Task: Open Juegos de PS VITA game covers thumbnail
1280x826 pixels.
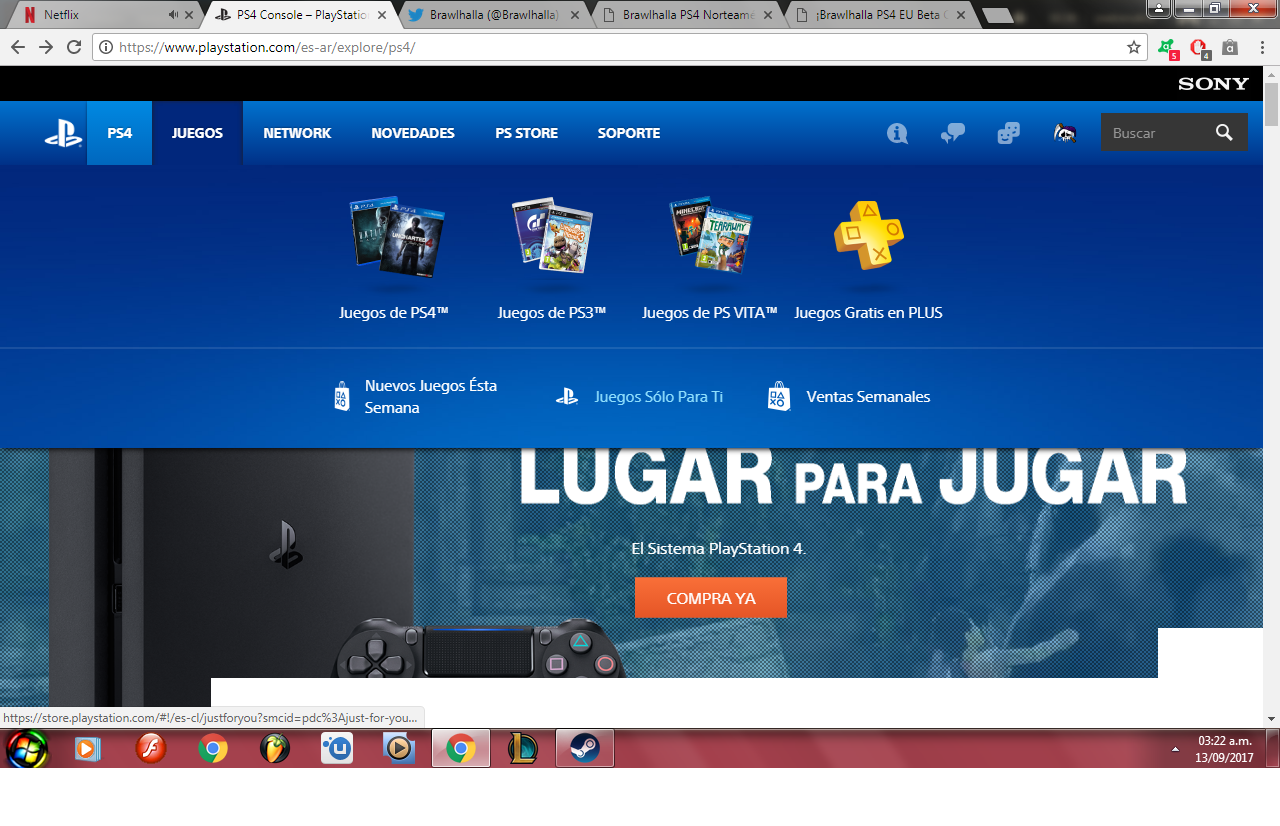Action: pyautogui.click(x=710, y=236)
